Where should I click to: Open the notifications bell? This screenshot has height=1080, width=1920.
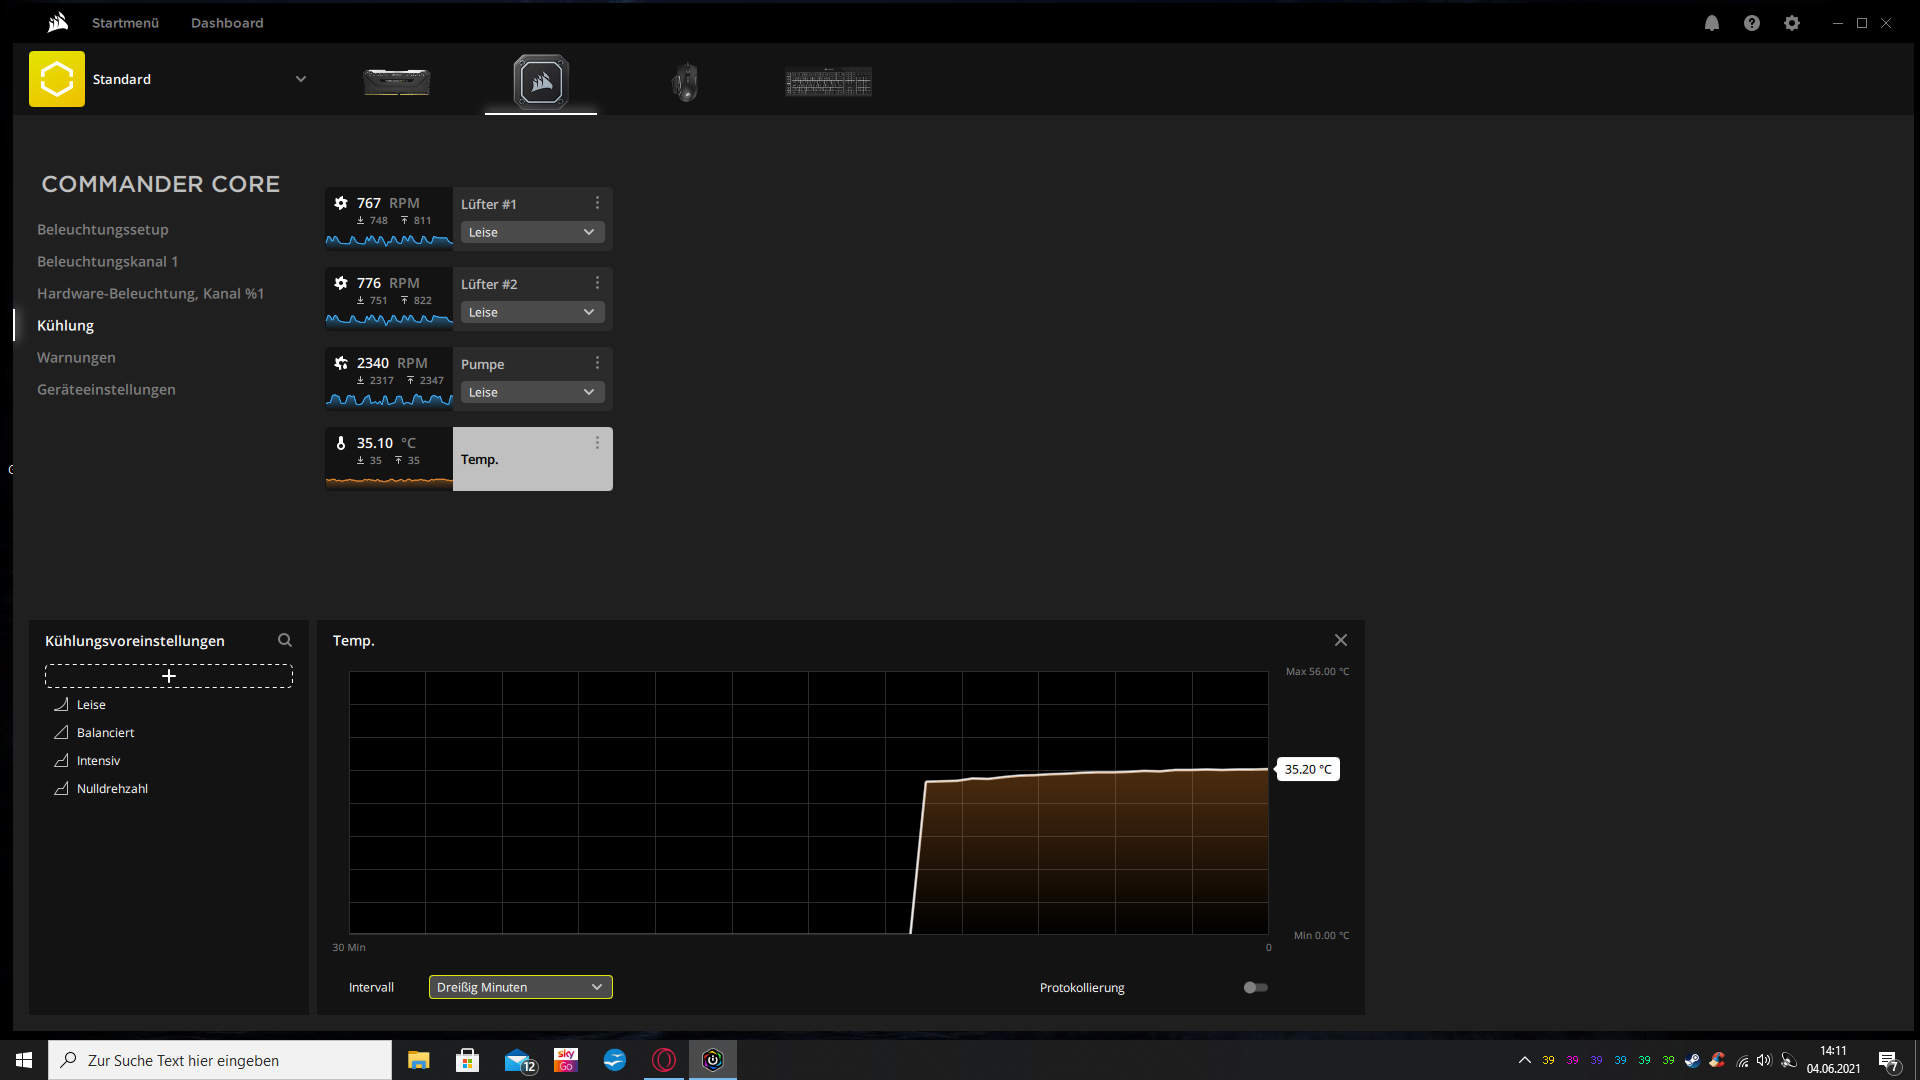(1712, 23)
